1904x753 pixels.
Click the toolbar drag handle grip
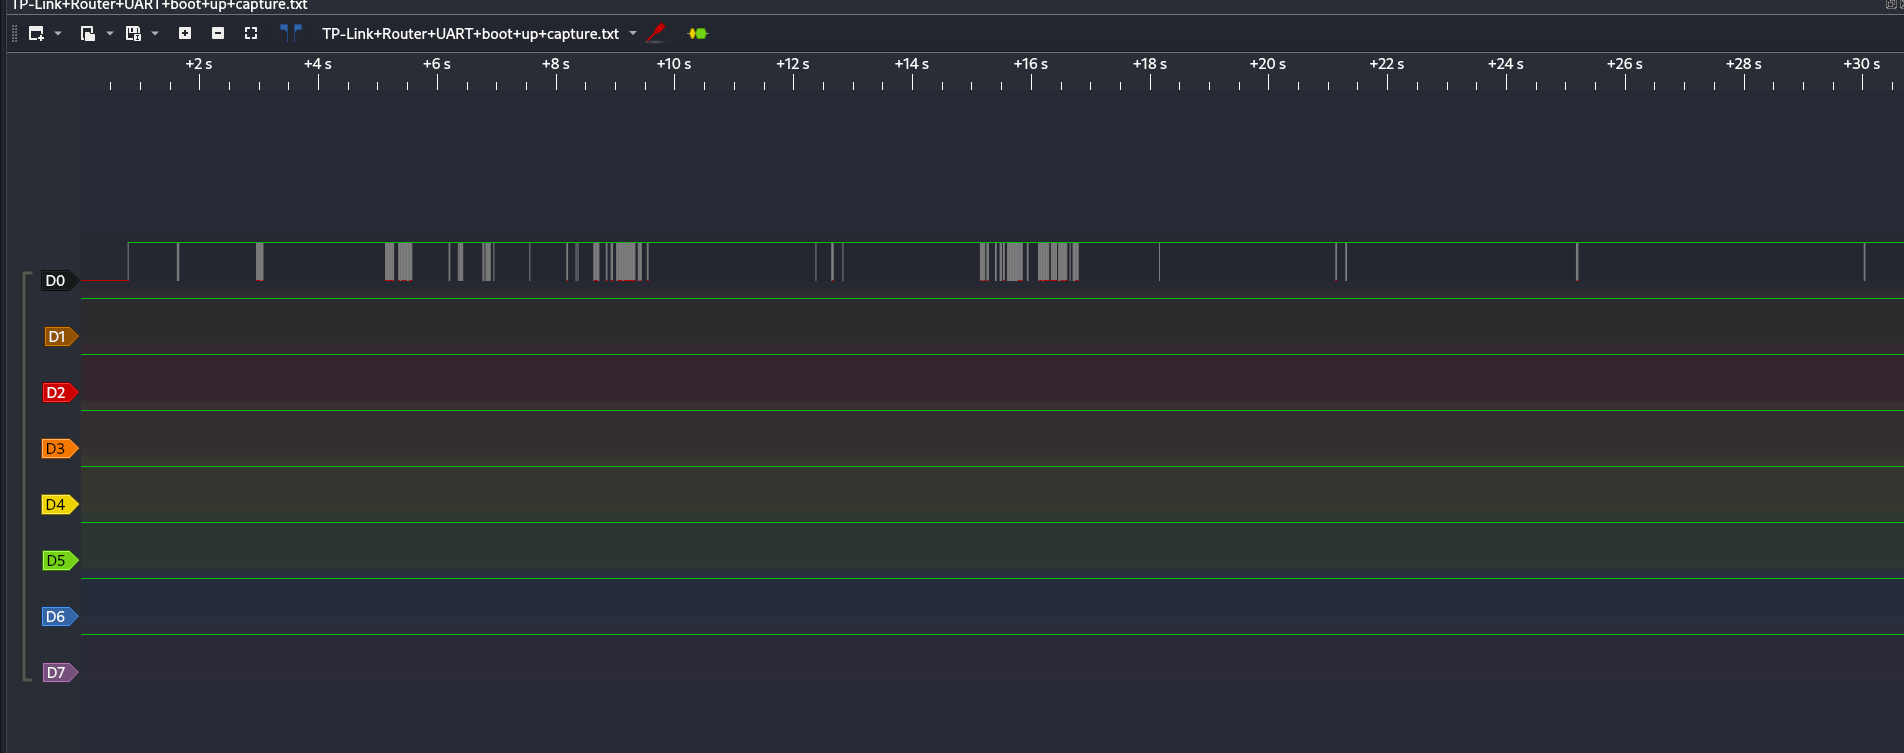pyautogui.click(x=14, y=34)
